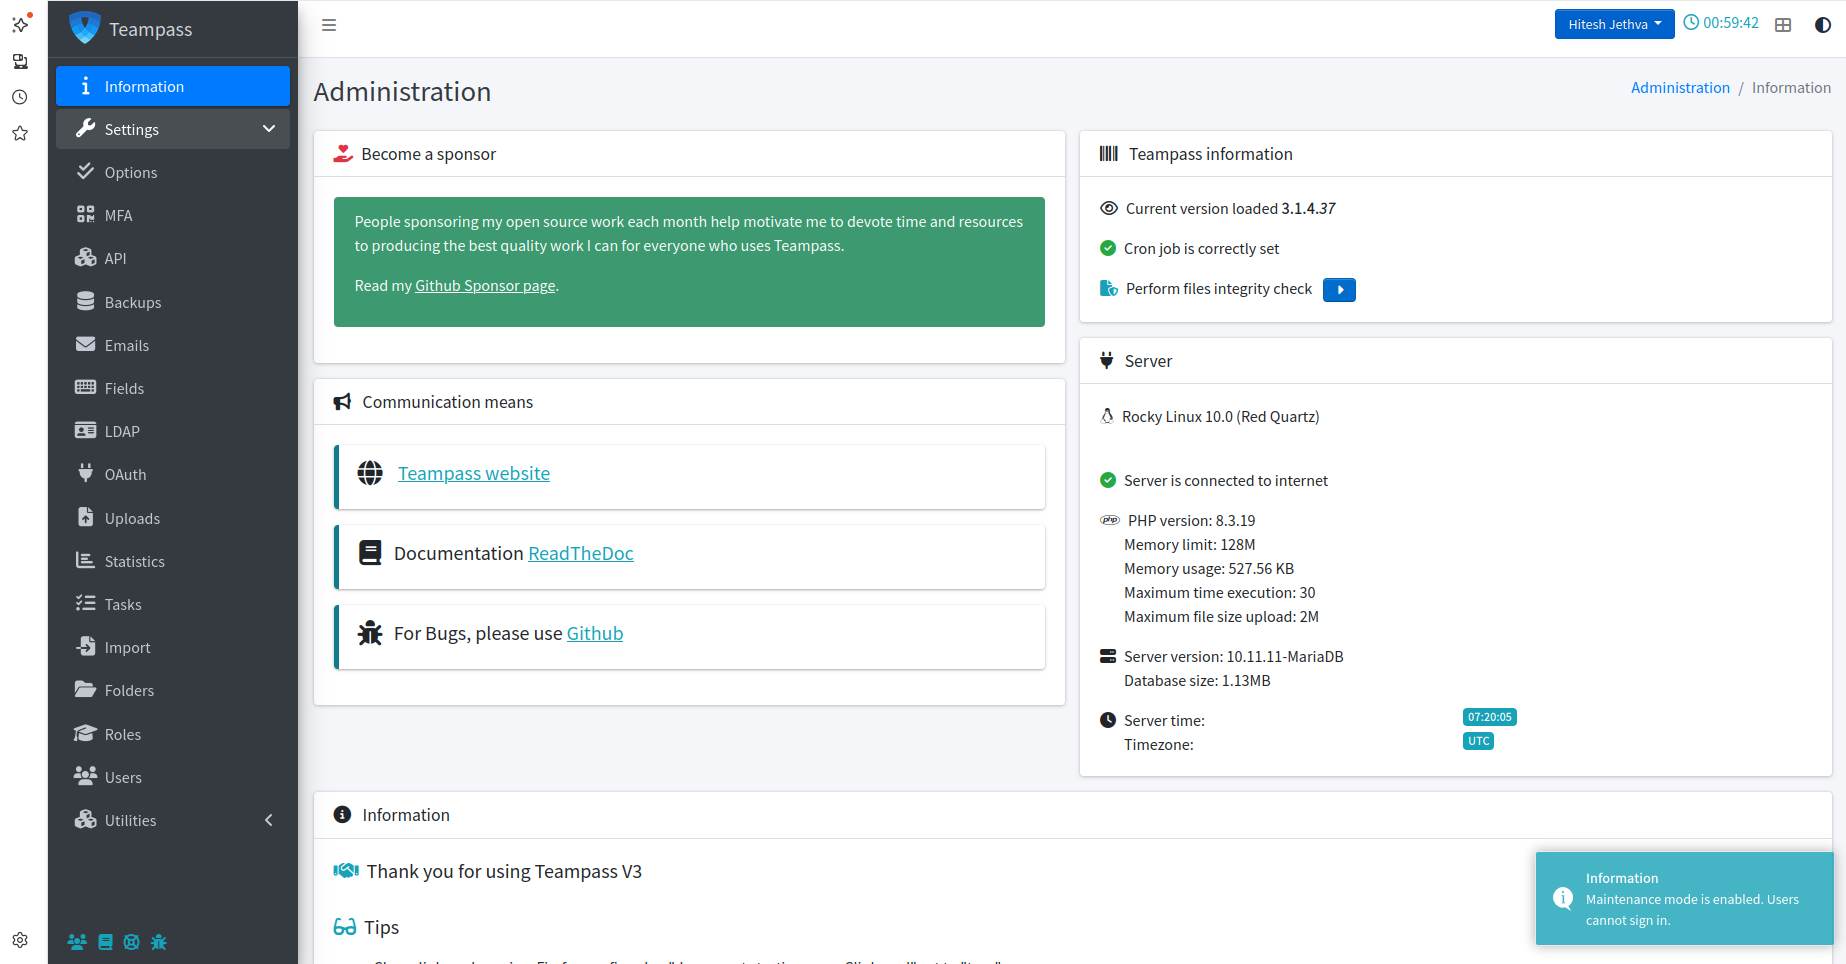Click the lifebuoy help icon in footer
This screenshot has height=964, width=1846.
coord(132,942)
